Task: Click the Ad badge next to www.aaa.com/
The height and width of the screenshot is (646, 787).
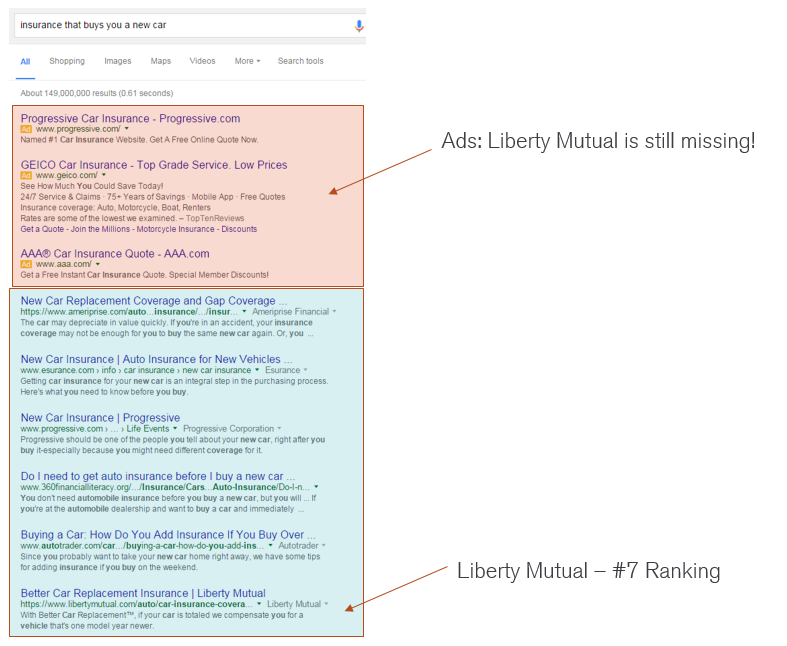Action: click(x=26, y=264)
